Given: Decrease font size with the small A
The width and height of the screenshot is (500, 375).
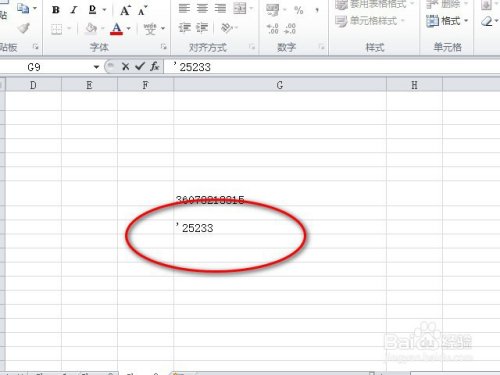Looking at the screenshot, I should tap(143, 10).
